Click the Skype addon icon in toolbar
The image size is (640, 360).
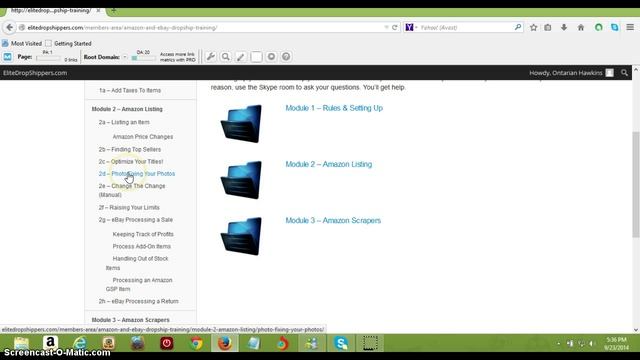click(615, 28)
